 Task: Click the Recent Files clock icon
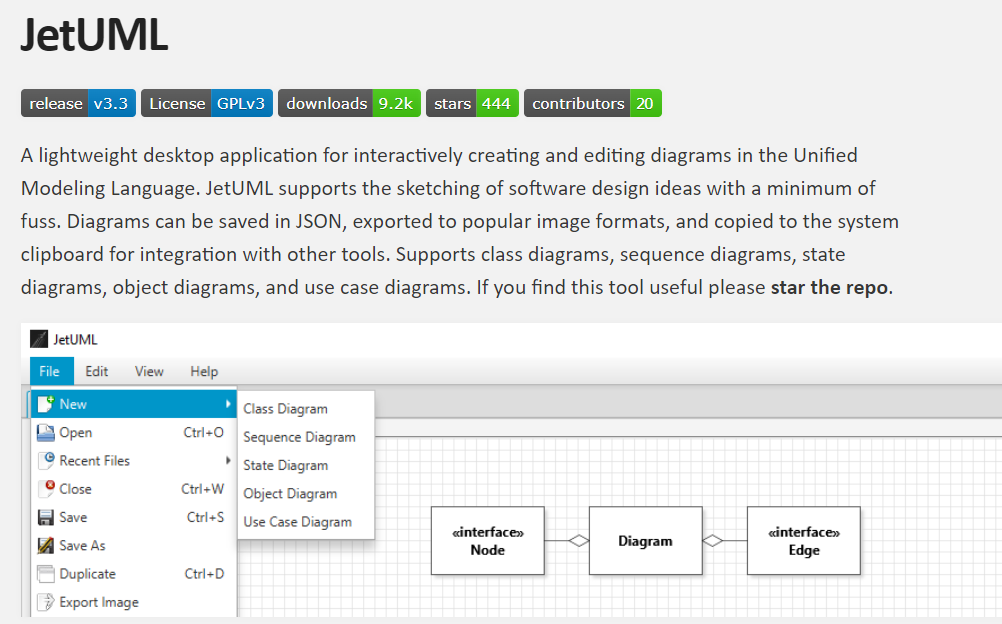(47, 460)
